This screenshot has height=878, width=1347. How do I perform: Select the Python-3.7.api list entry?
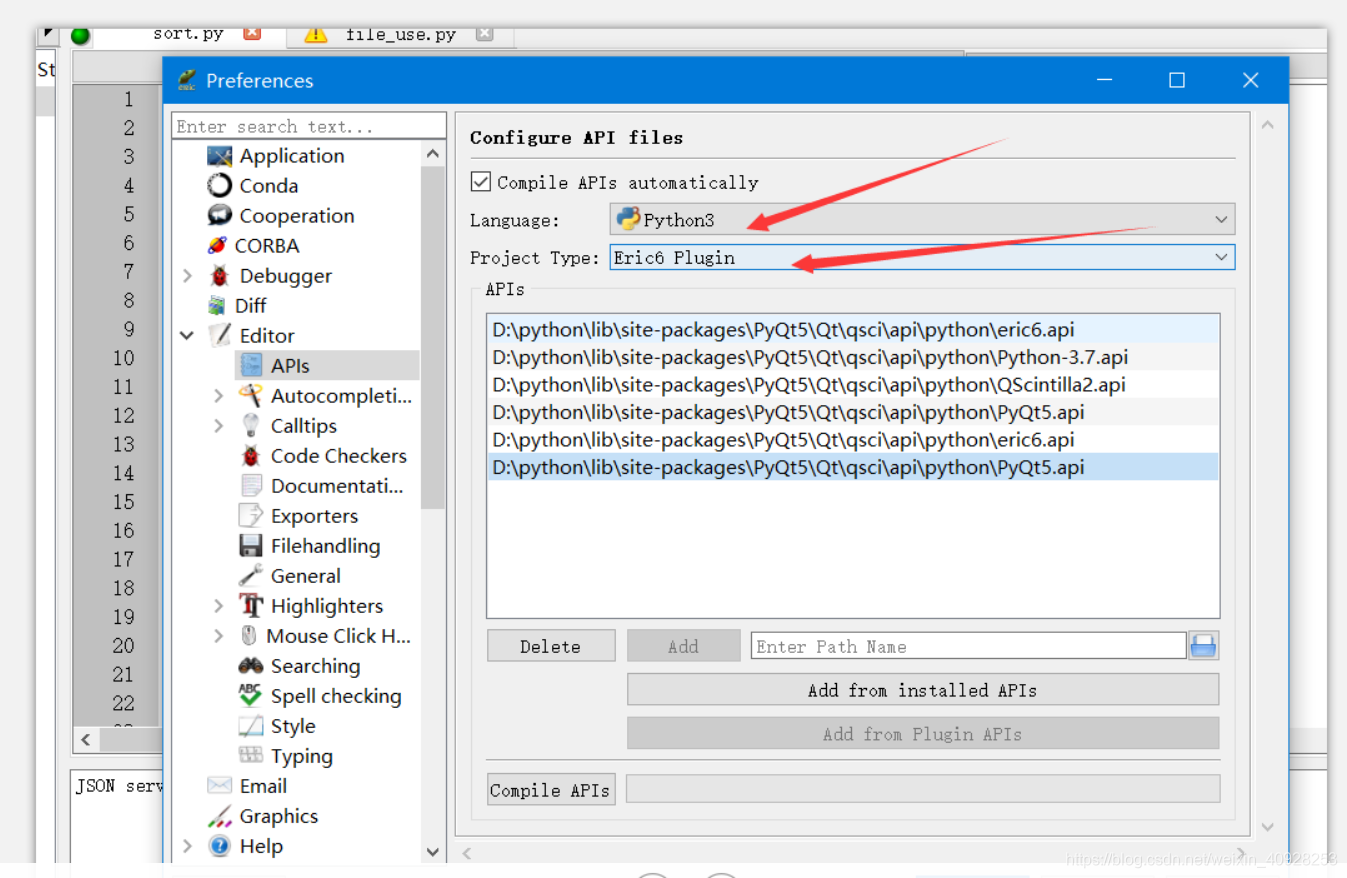click(x=853, y=357)
